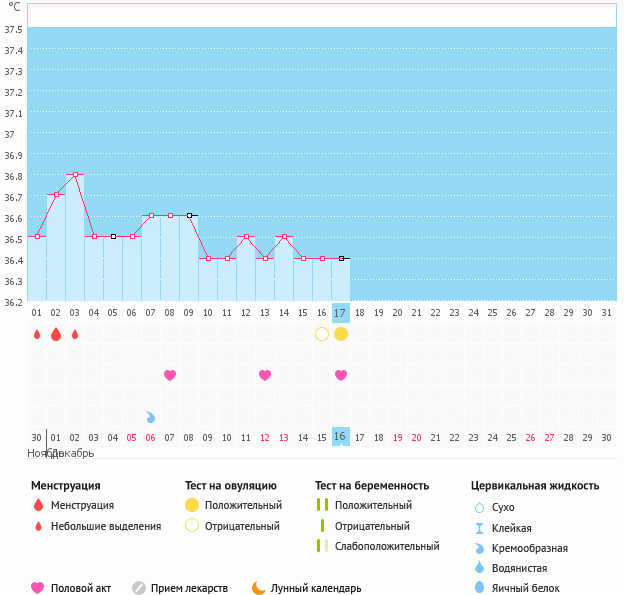Click the black temperature marker on day 09
Screen dimensions: 626x595
click(x=189, y=215)
